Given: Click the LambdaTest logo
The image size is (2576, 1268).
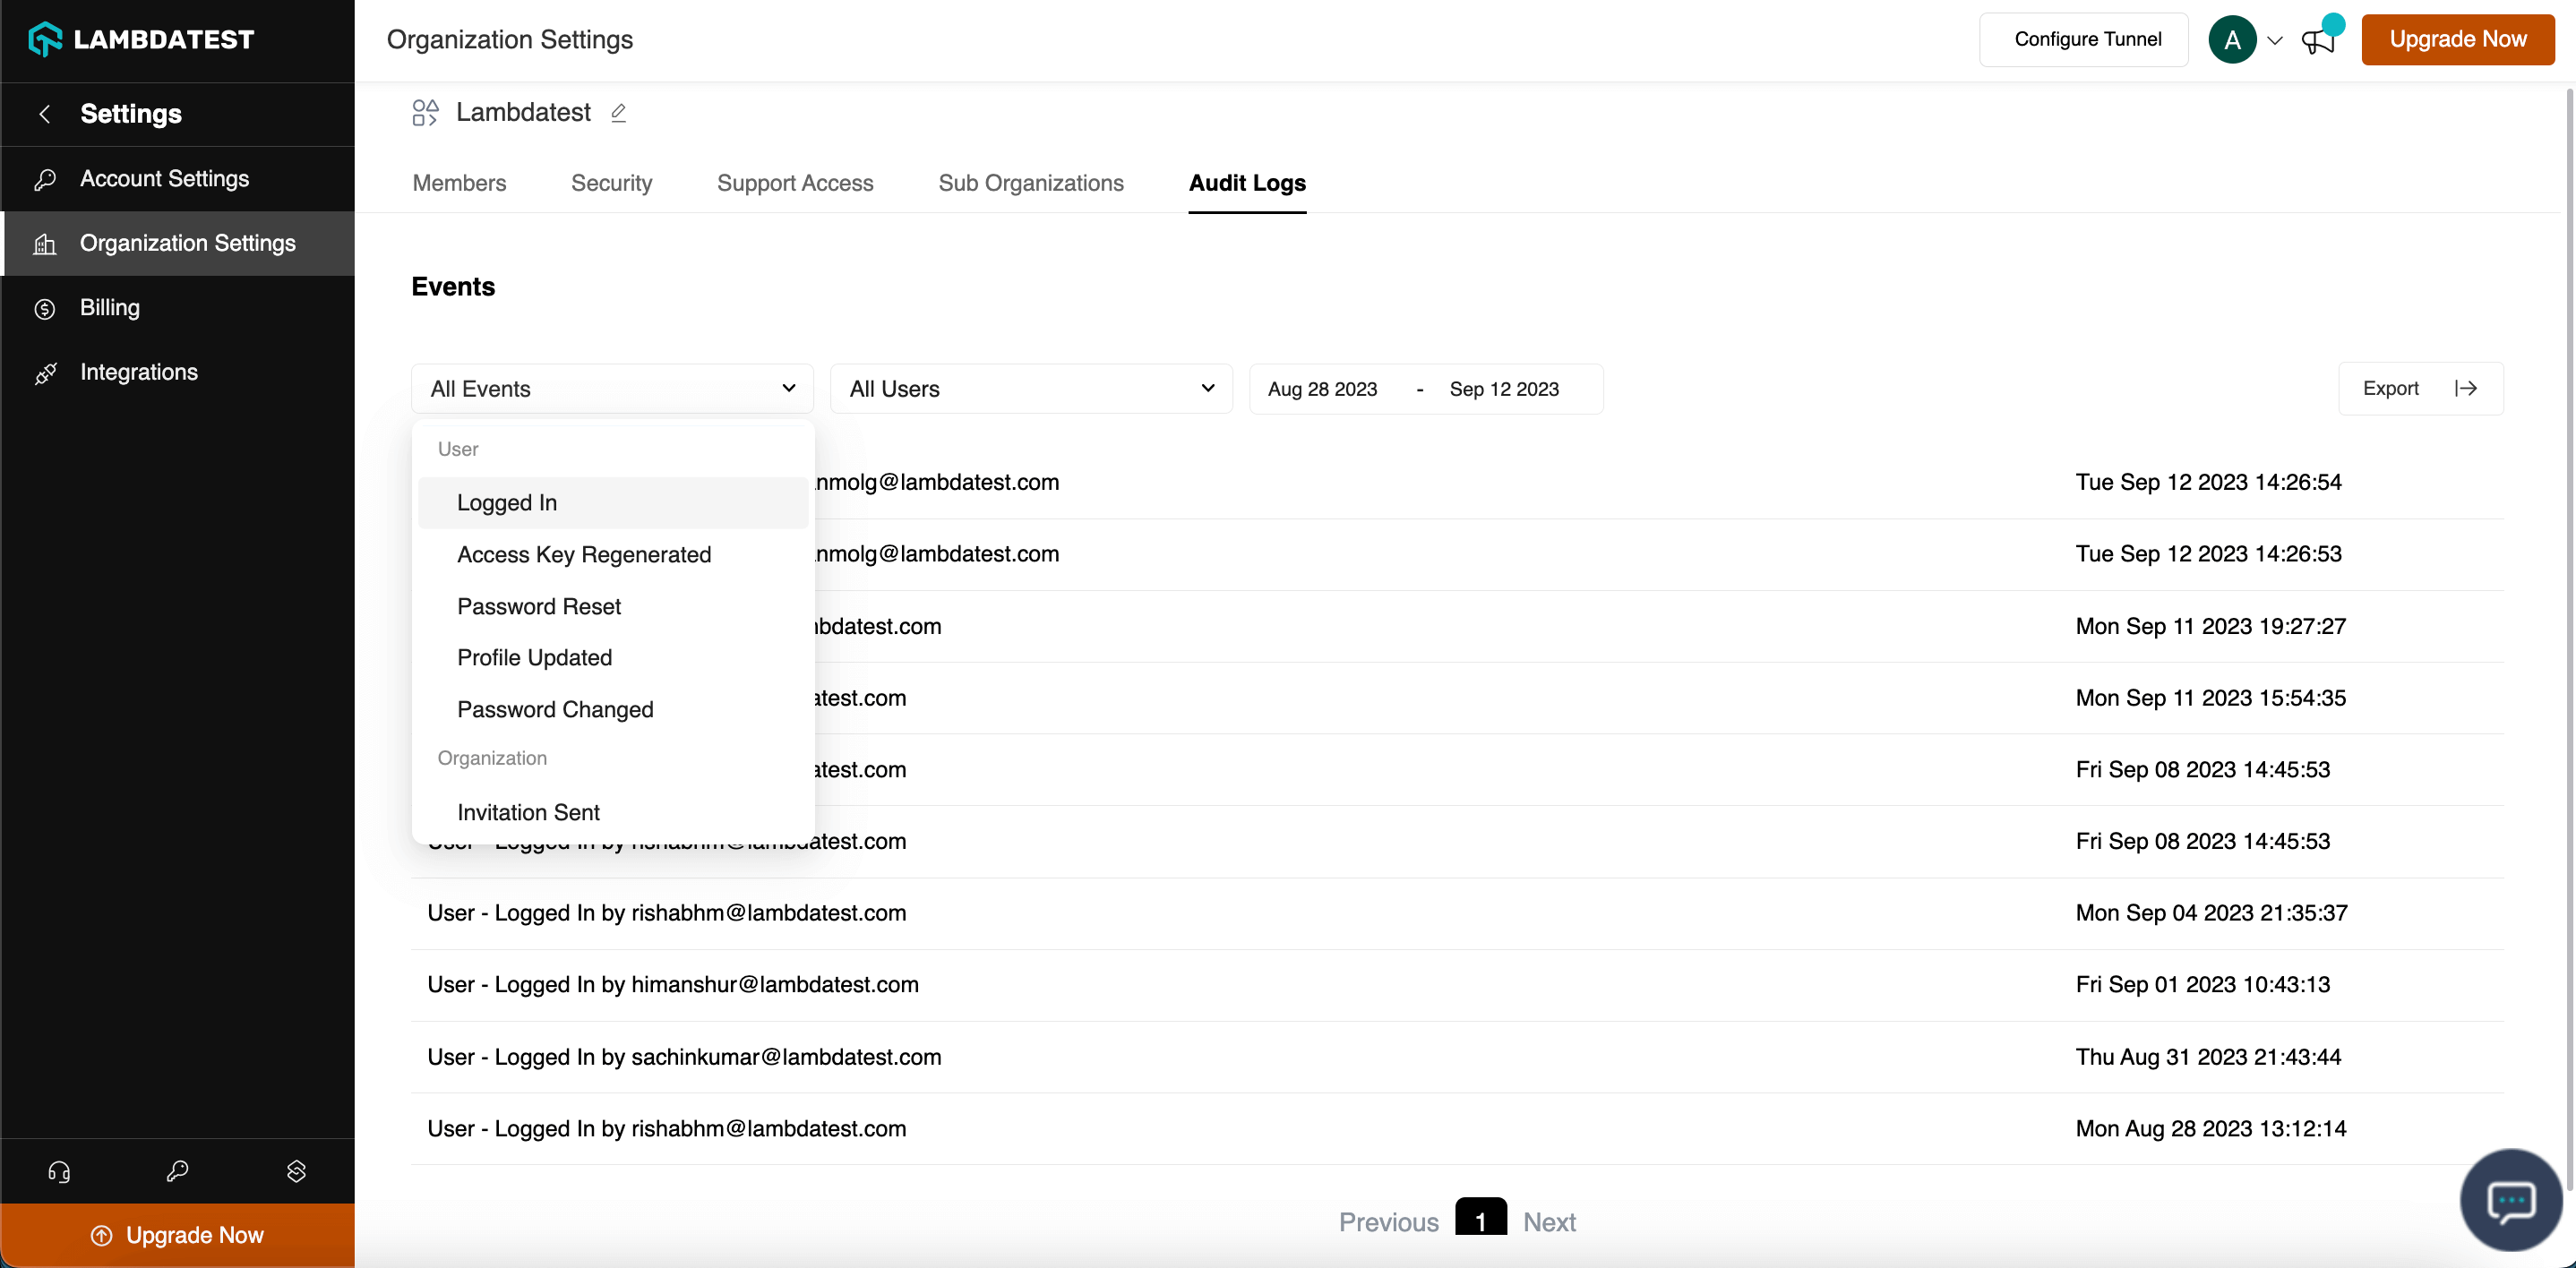Looking at the screenshot, I should click(x=141, y=40).
